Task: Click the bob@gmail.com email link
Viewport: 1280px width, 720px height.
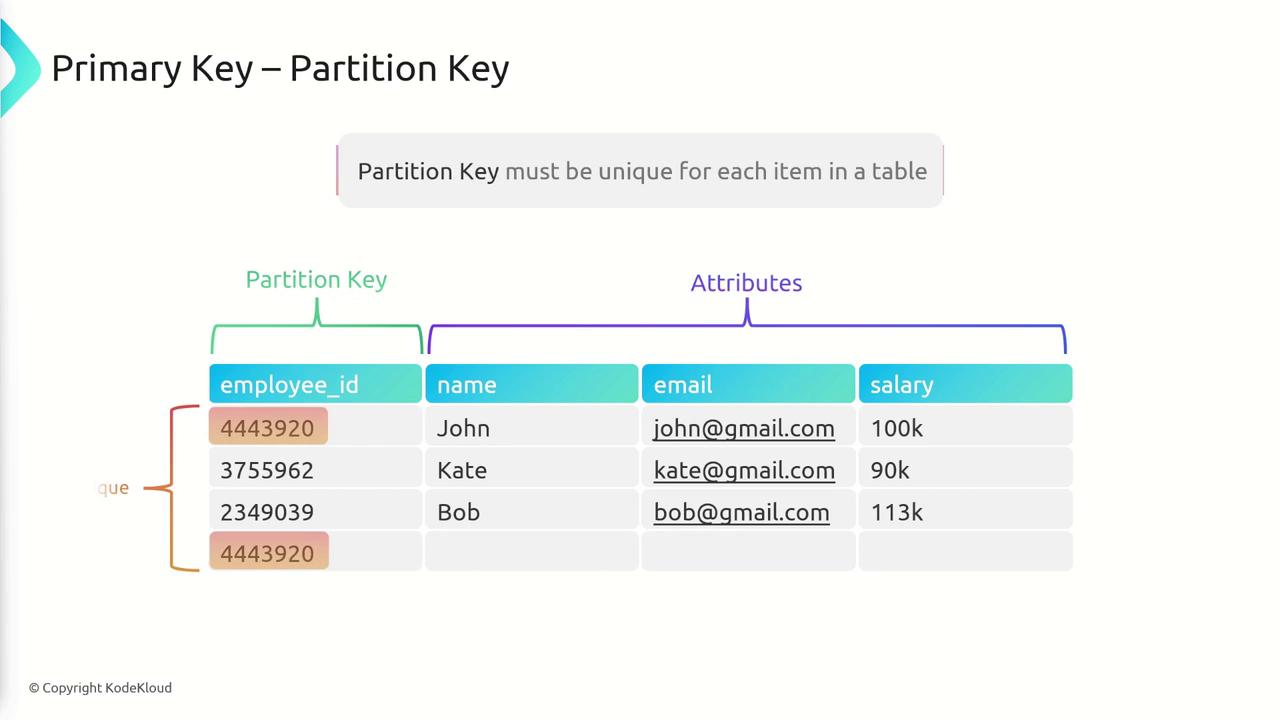Action: click(x=741, y=512)
